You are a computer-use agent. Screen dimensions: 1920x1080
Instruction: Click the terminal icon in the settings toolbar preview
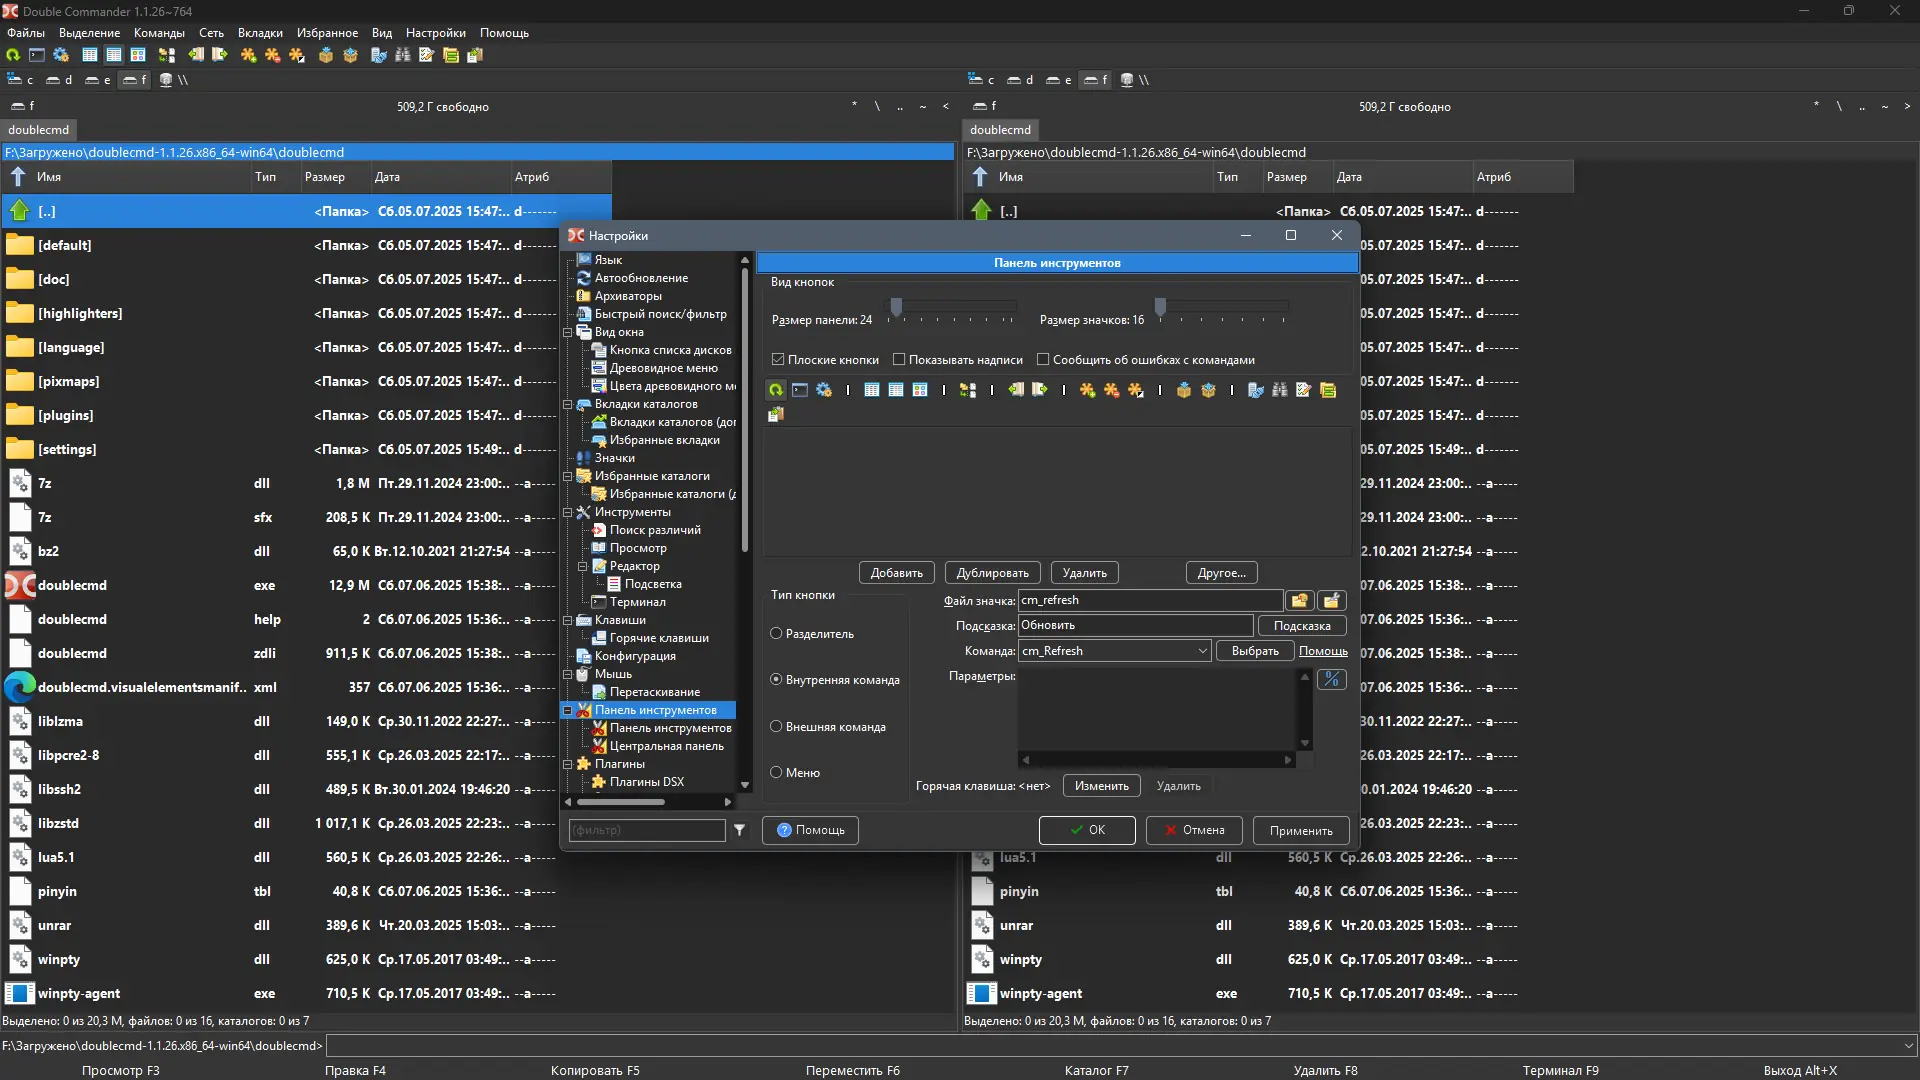click(x=800, y=390)
